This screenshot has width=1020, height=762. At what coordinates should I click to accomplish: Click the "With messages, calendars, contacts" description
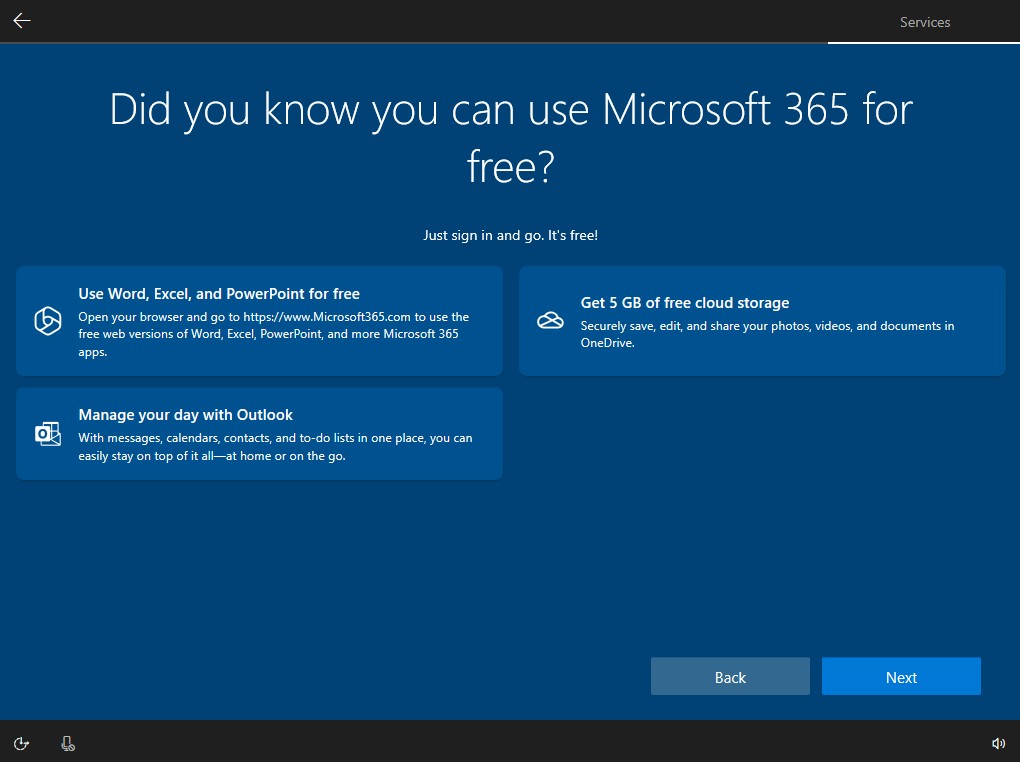click(x=275, y=446)
